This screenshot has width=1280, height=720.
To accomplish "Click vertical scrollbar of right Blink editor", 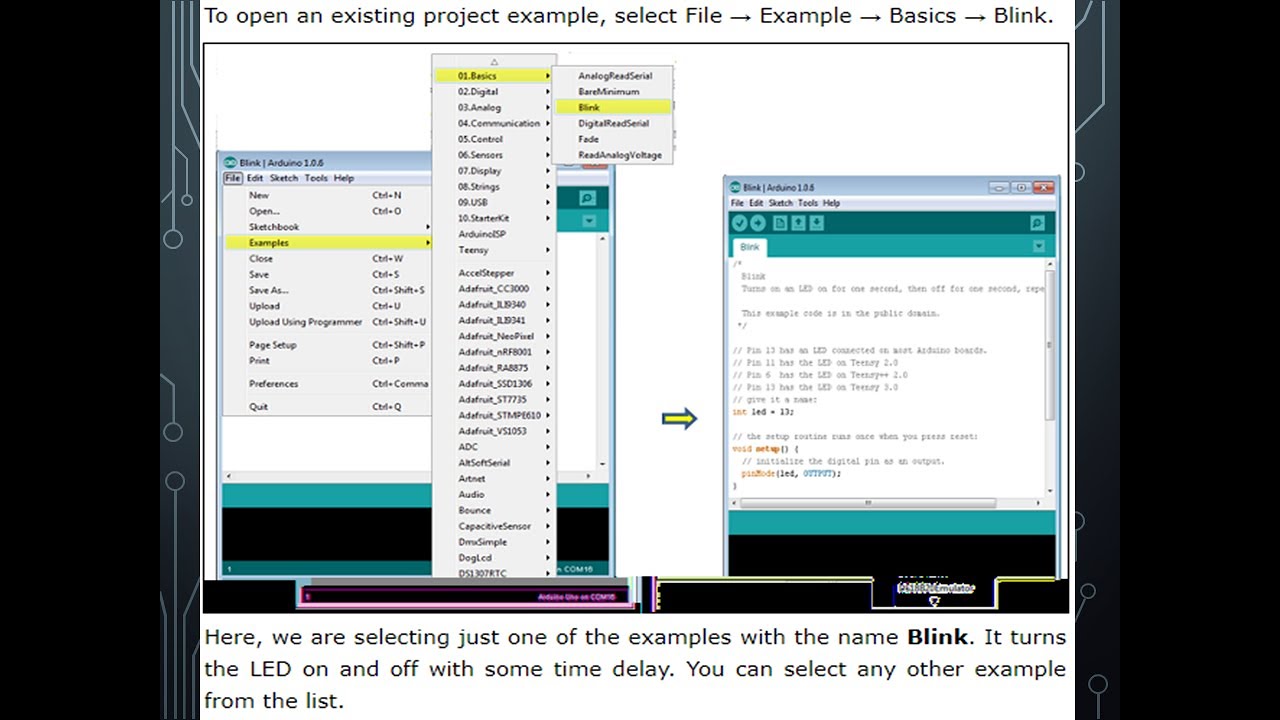I will pyautogui.click(x=1049, y=344).
